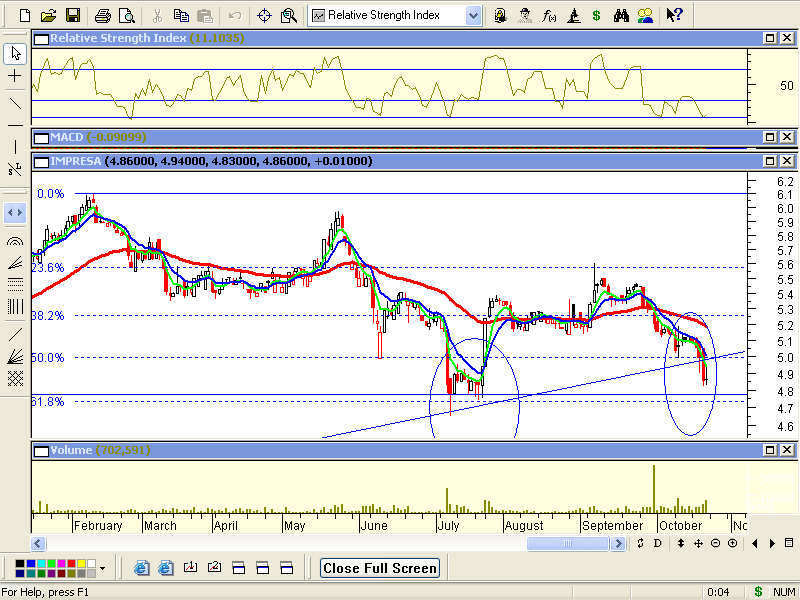Select the Fibonacci time zones tool
This screenshot has width=800, height=600.
pos(15,306)
